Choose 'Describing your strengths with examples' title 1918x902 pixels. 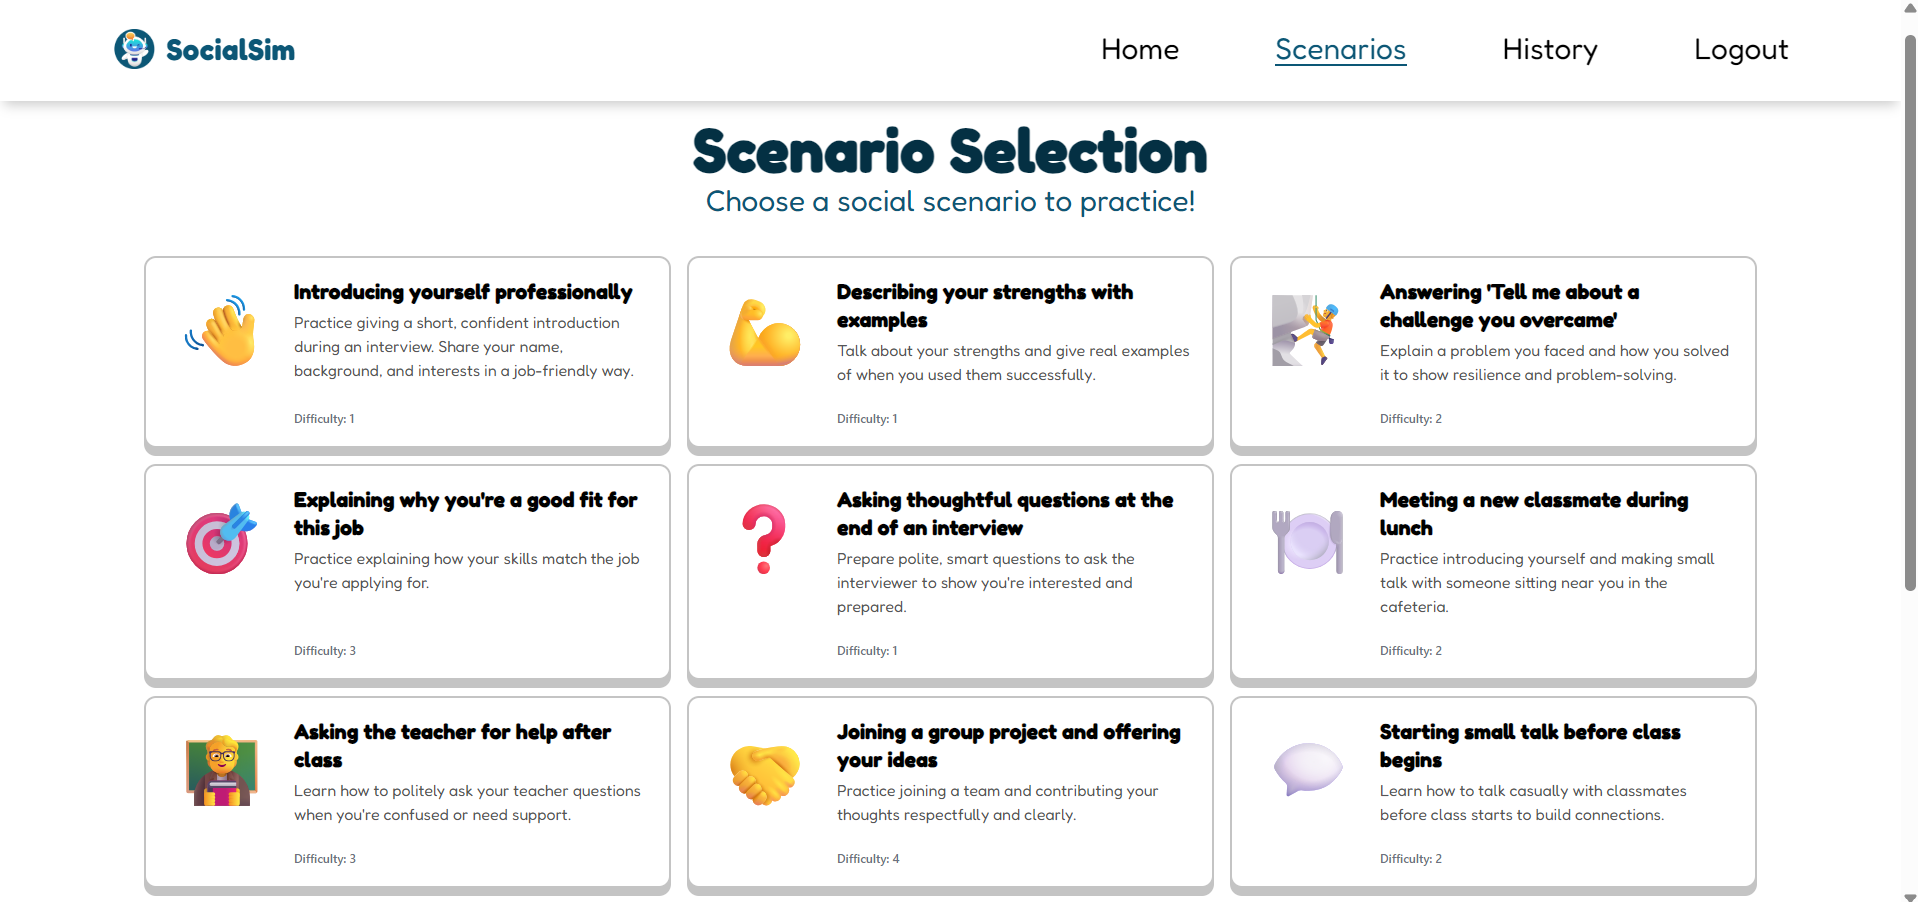coord(985,306)
